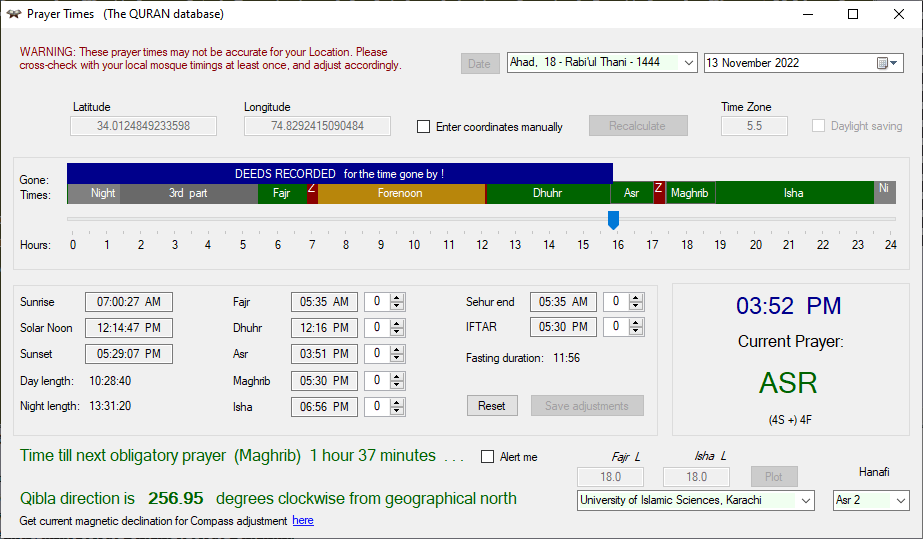Expand the Asr 2 Hanafi dropdown

(x=900, y=500)
